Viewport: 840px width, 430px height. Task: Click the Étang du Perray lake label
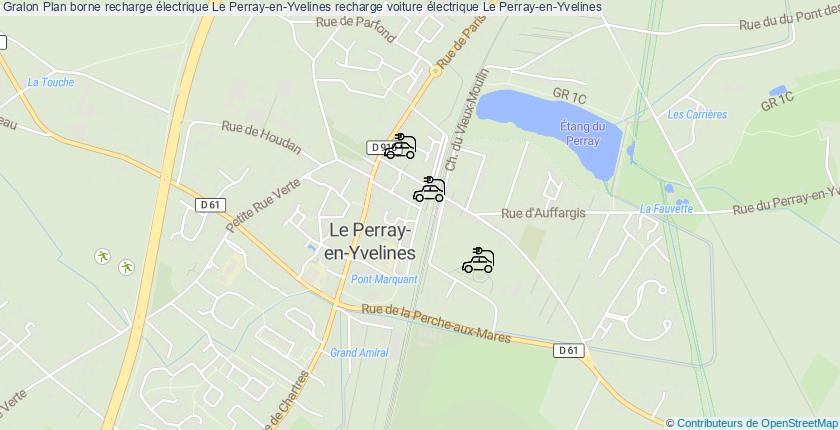pos(583,134)
